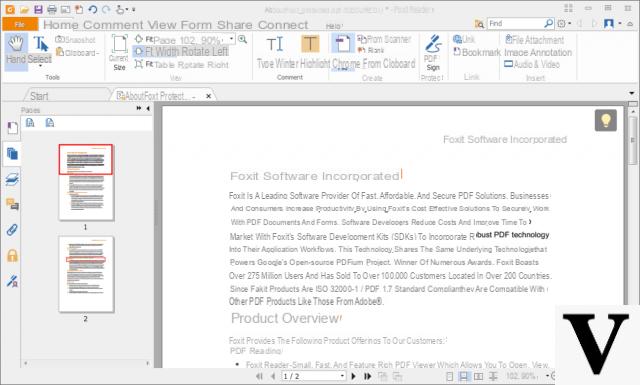
Task: Toggle continuous facing view in status bar
Action: tap(493, 376)
